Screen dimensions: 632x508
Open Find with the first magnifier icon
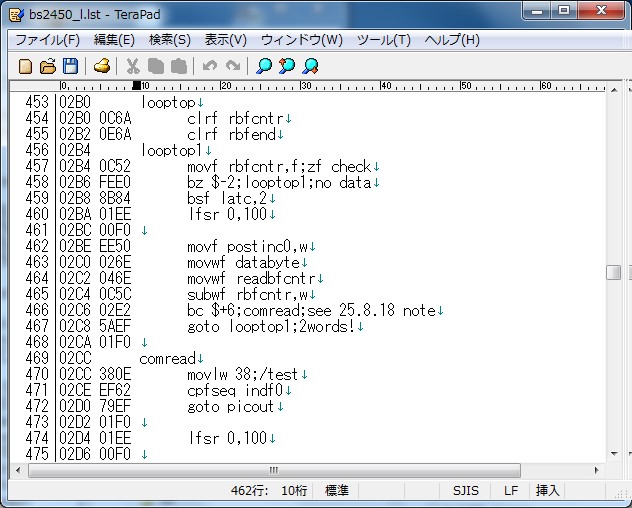pos(264,67)
